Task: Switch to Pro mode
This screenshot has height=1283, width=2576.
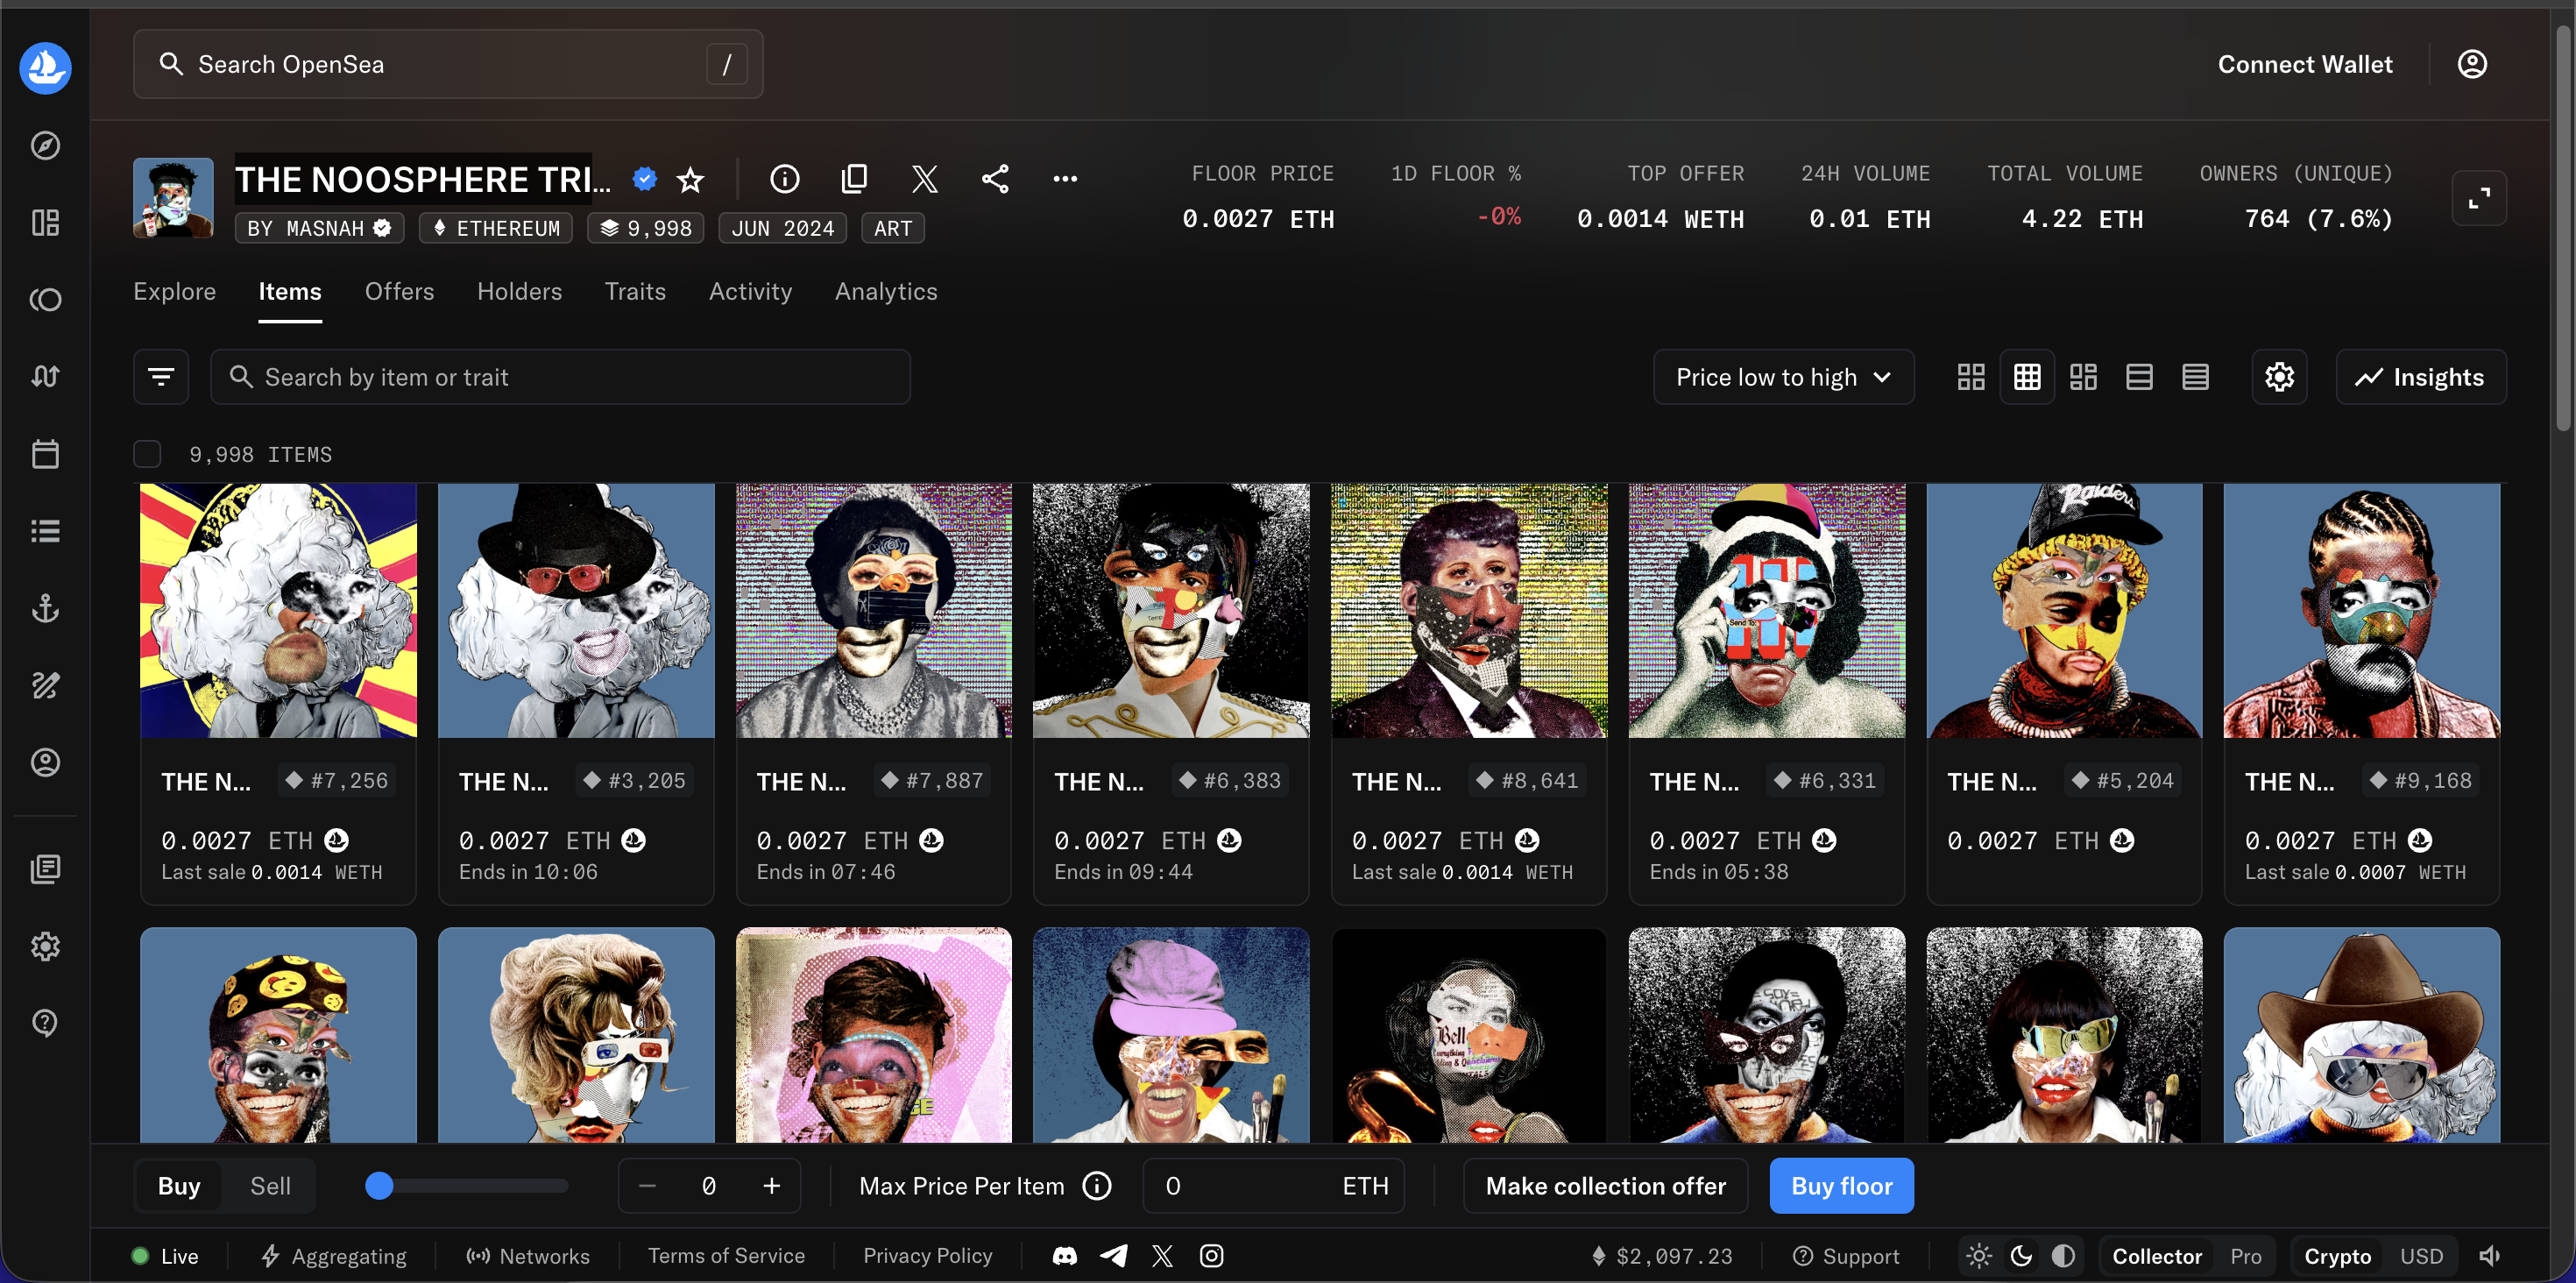Action: 2245,1256
